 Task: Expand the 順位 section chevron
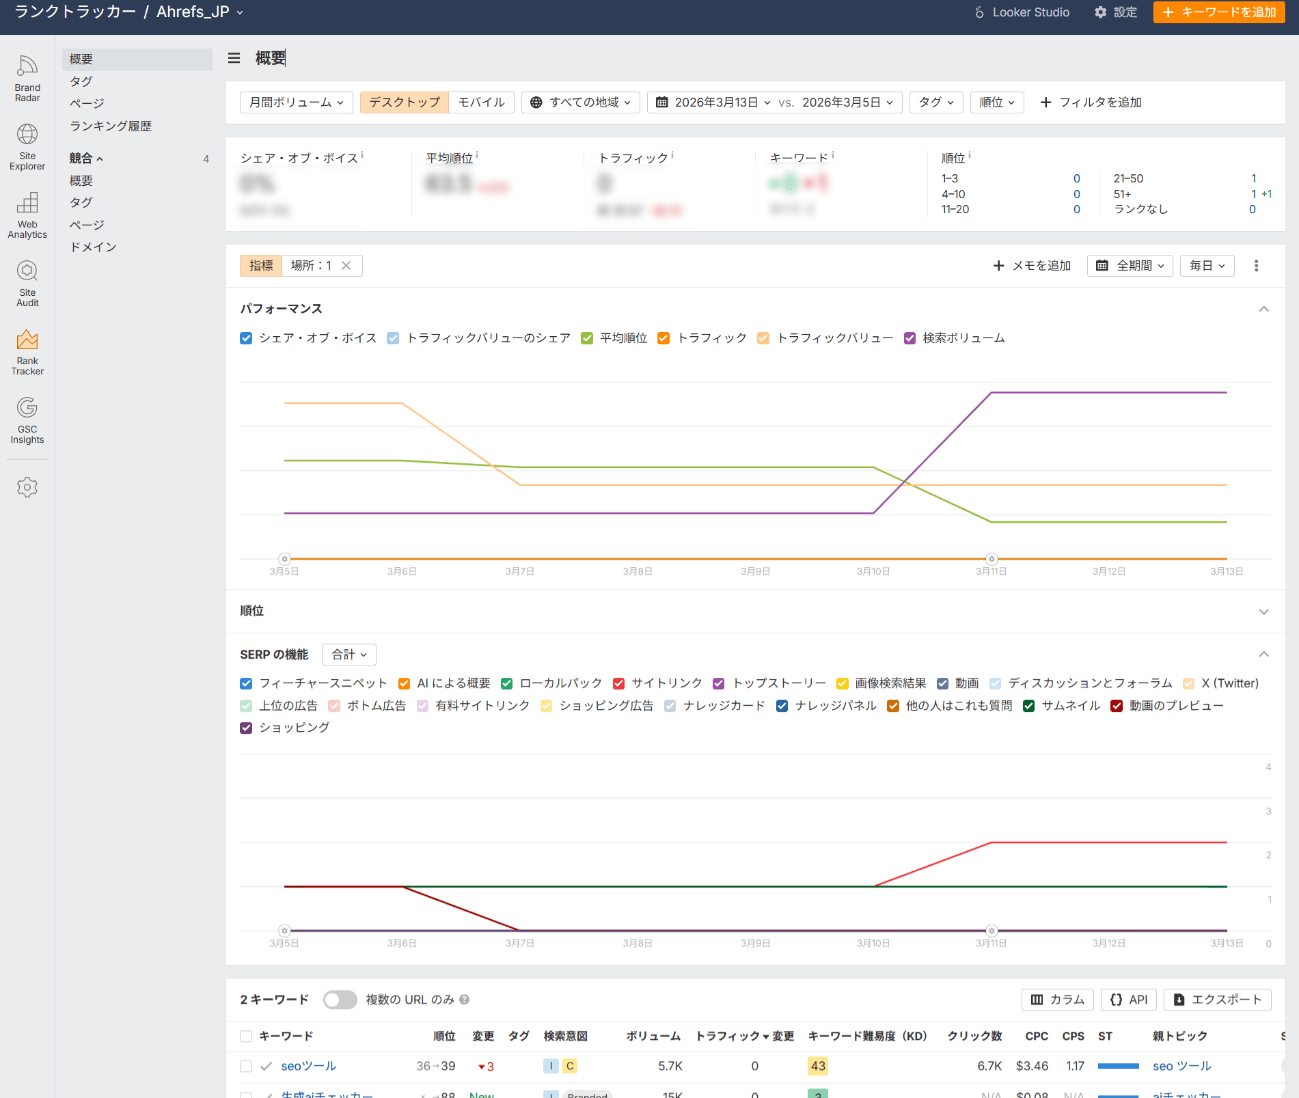tap(1263, 611)
